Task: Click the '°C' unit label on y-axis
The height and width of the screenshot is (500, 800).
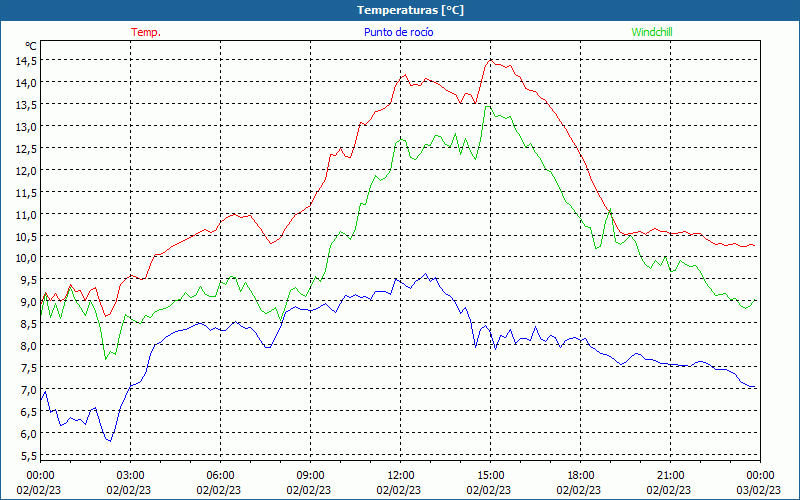Action: tap(31, 46)
